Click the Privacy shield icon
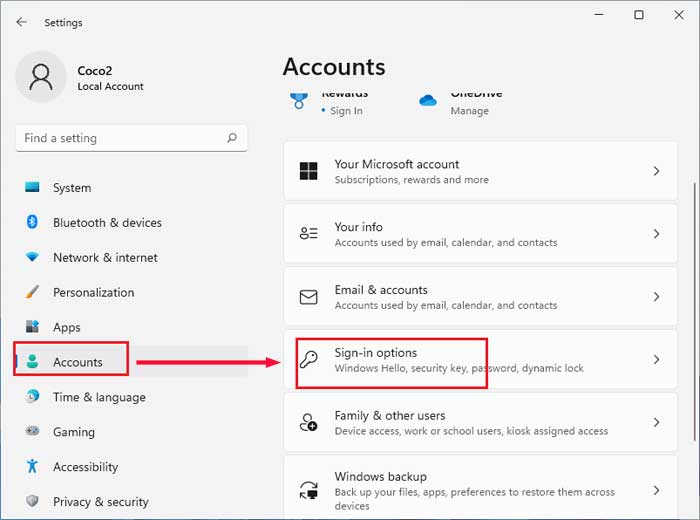The width and height of the screenshot is (700, 520). [32, 501]
